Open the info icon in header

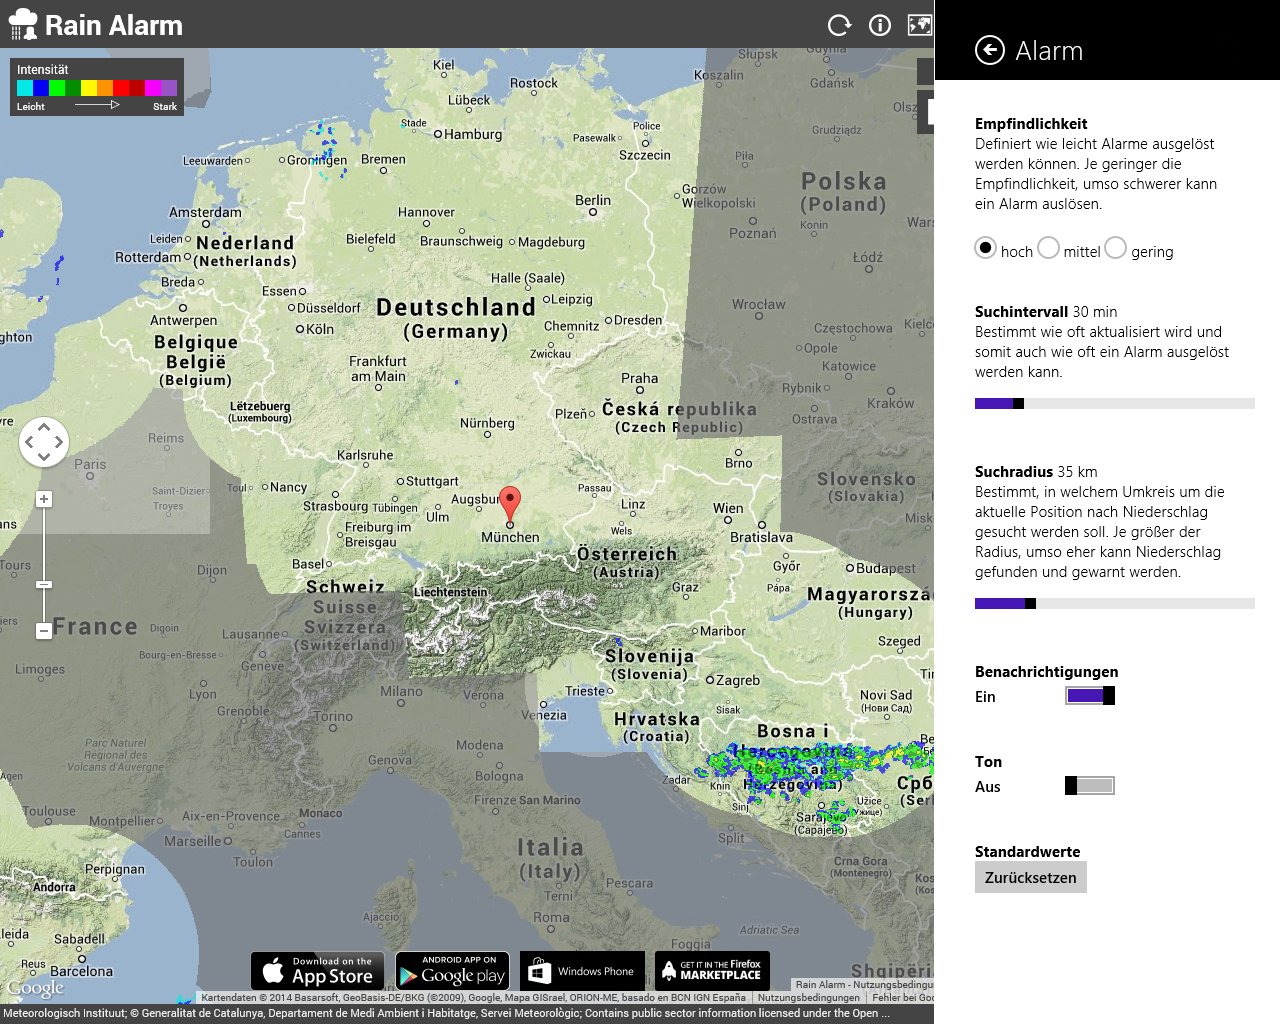point(880,25)
